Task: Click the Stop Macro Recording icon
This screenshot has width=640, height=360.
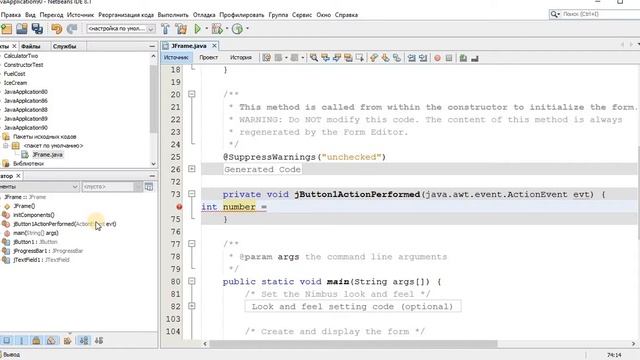Action: [x=449, y=58]
